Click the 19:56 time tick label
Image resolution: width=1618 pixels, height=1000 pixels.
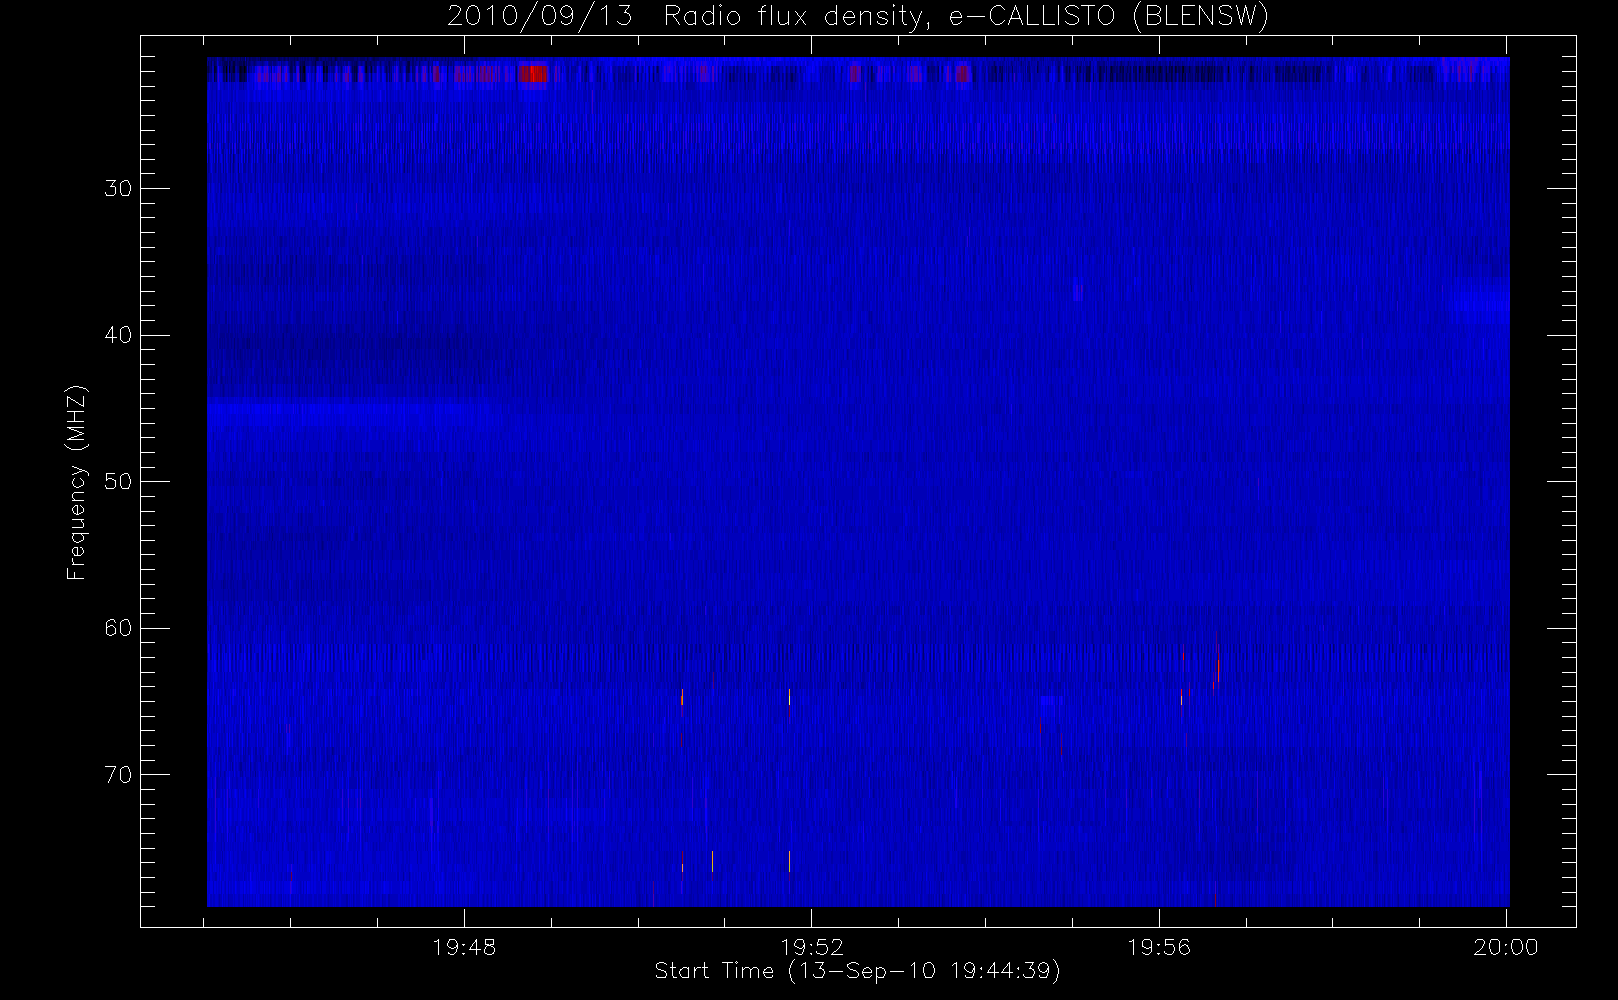click(x=1159, y=947)
